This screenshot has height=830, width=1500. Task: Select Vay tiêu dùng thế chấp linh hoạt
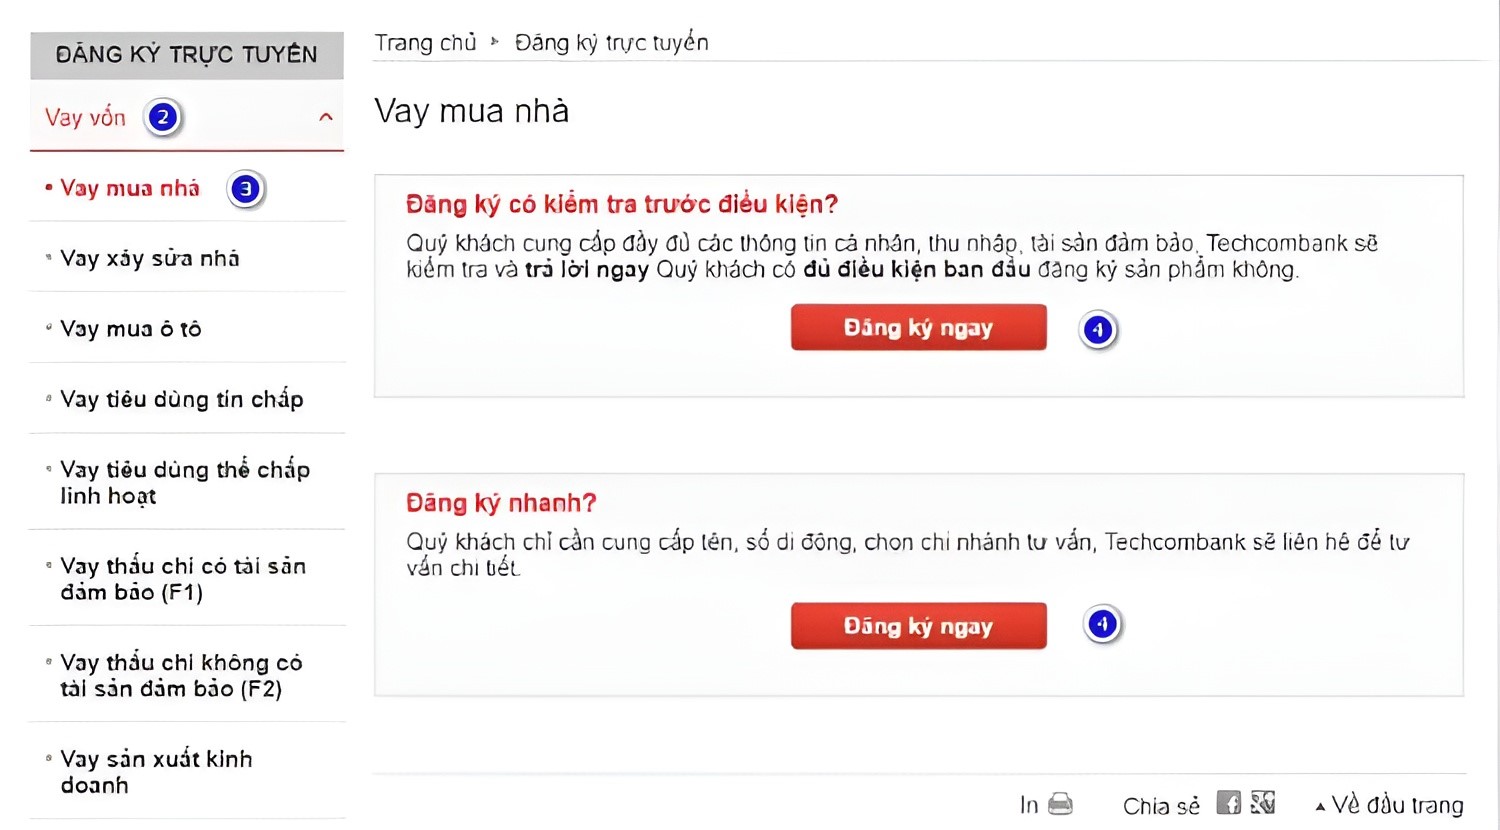pyautogui.click(x=185, y=483)
